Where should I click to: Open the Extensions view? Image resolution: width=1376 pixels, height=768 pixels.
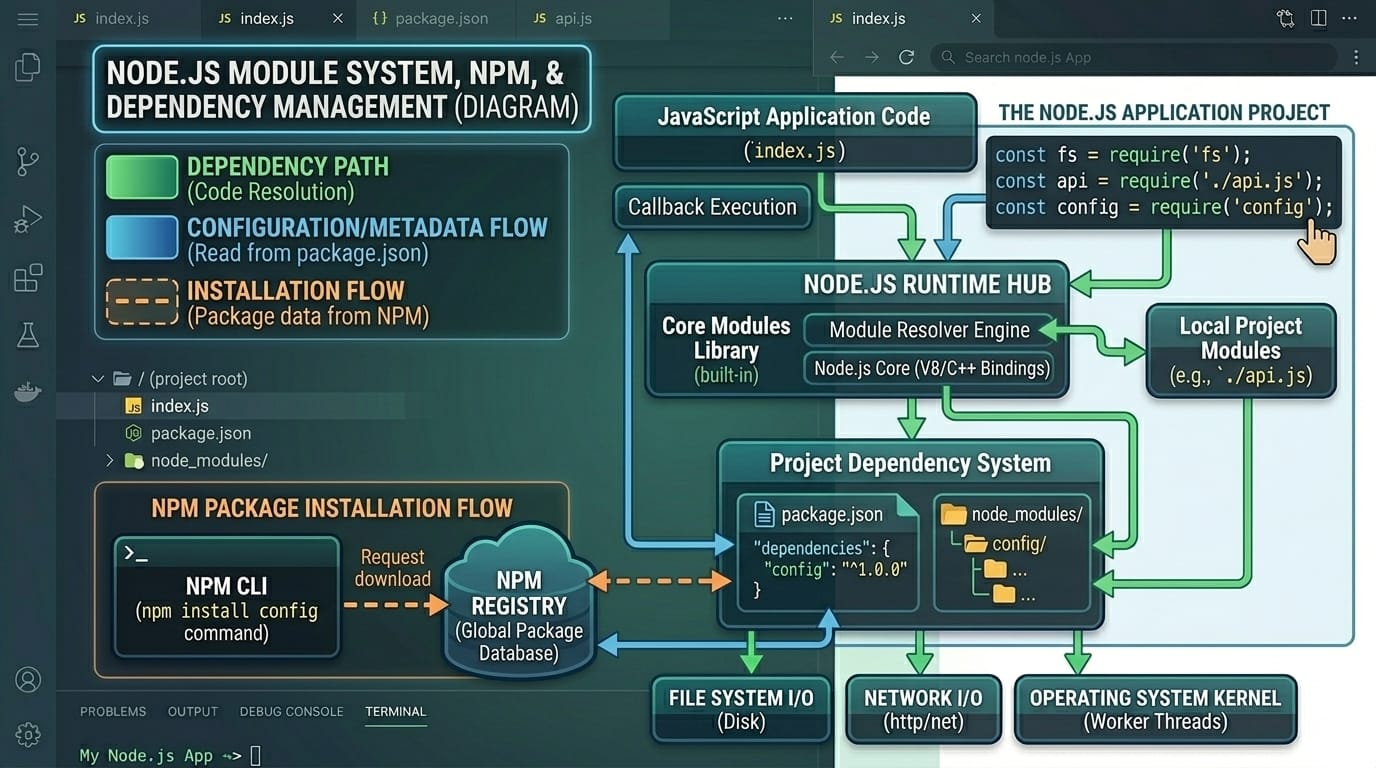point(28,278)
